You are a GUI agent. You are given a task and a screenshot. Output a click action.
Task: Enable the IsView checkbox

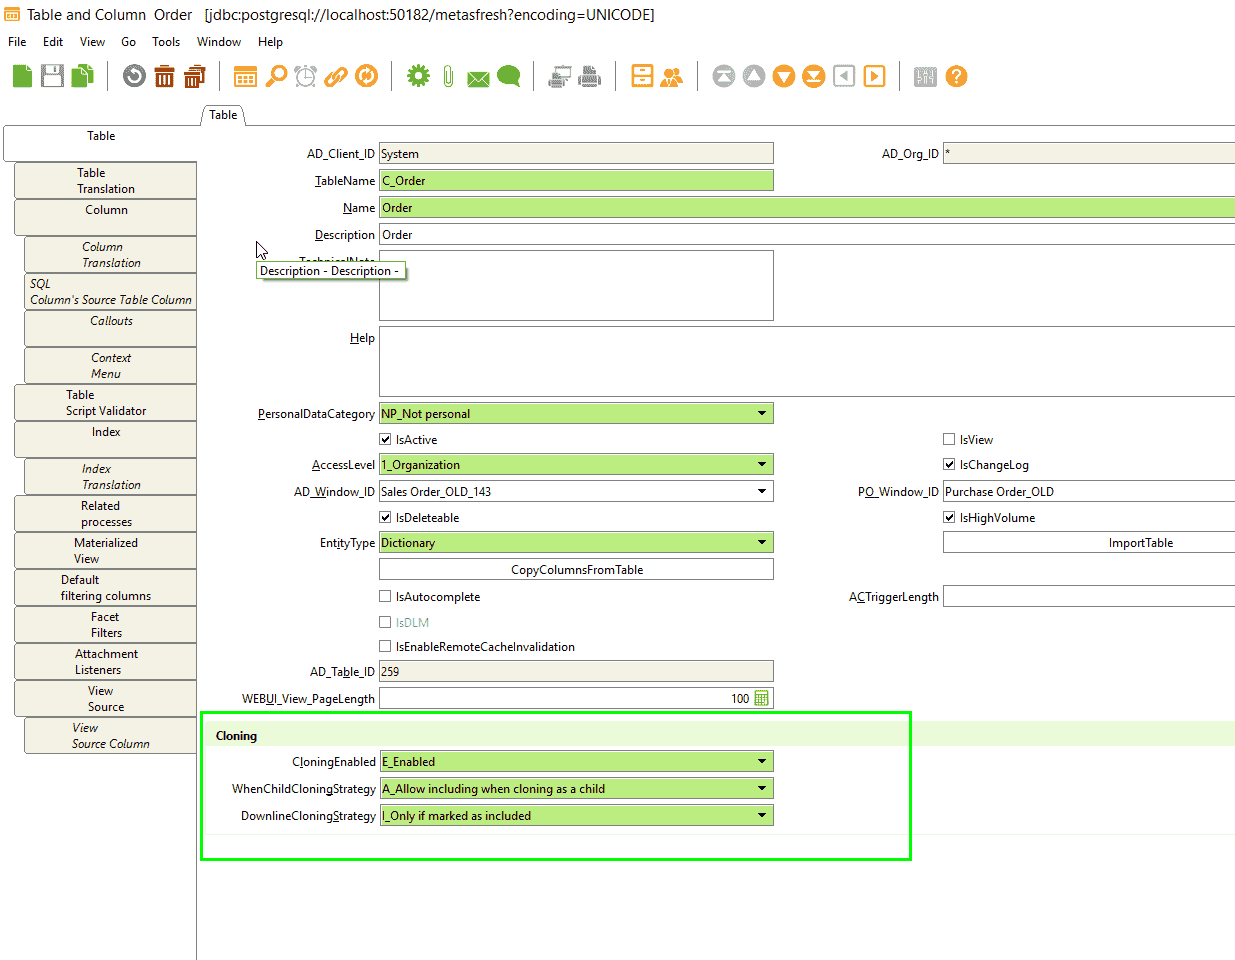pos(948,439)
